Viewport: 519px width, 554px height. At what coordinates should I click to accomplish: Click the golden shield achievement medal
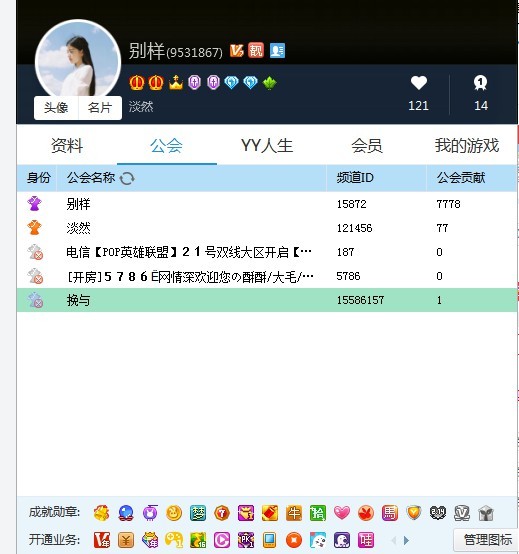click(x=414, y=513)
